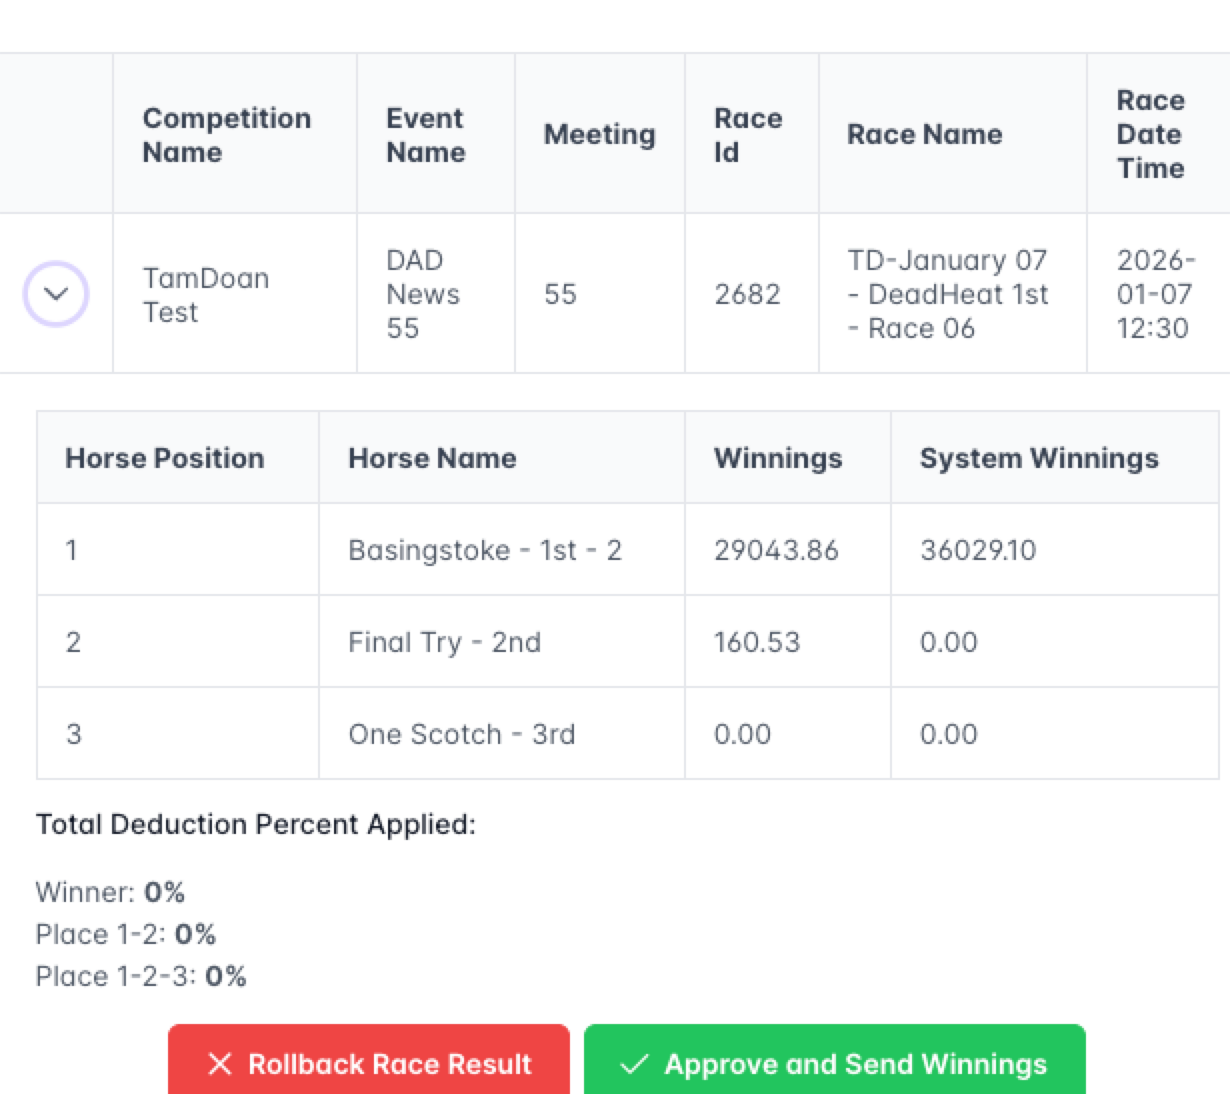Image resolution: width=1230 pixels, height=1094 pixels.
Task: Select the Basingstoke - 1st - 2 horse cell
Action: coord(485,550)
